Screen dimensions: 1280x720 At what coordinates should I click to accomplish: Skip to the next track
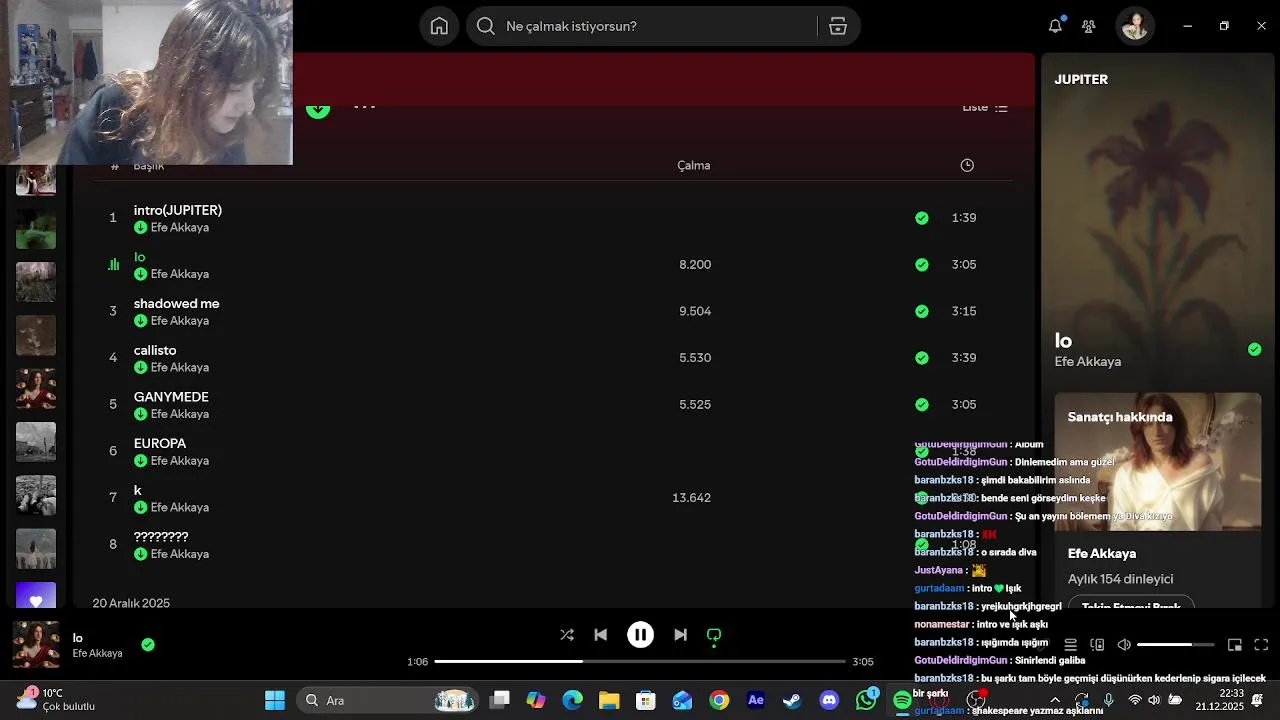coord(680,635)
